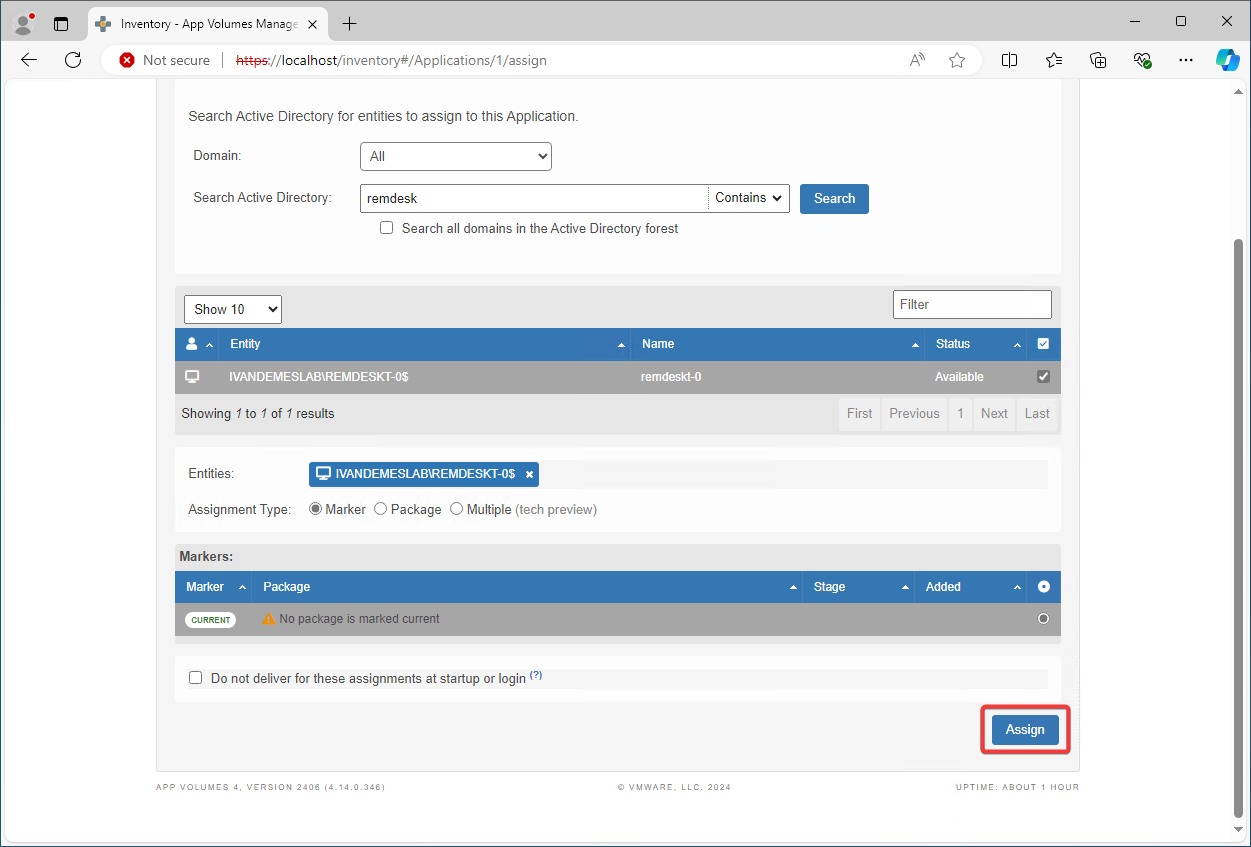Open the Domain dropdown
The image size is (1251, 847).
455,156
